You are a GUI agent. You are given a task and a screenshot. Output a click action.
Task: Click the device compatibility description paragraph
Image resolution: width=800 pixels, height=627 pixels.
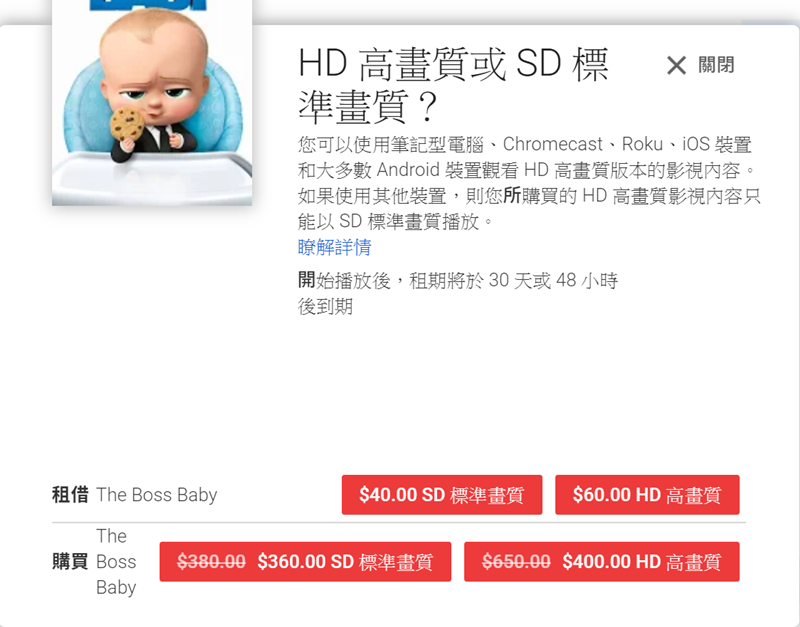(529, 183)
